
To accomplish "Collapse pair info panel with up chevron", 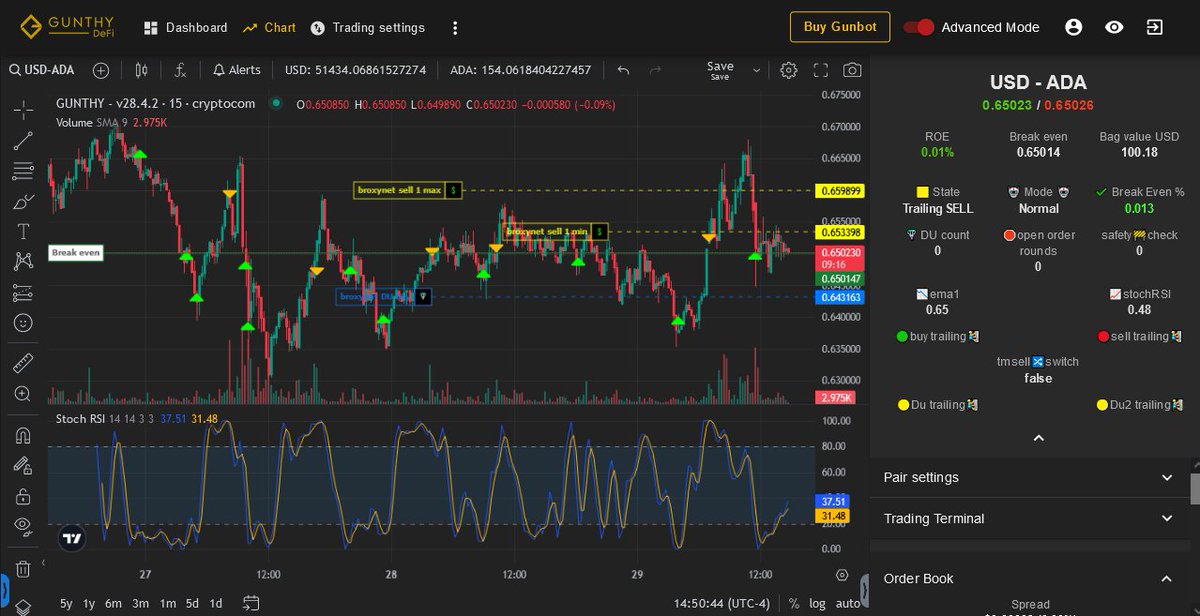I will (1038, 438).
